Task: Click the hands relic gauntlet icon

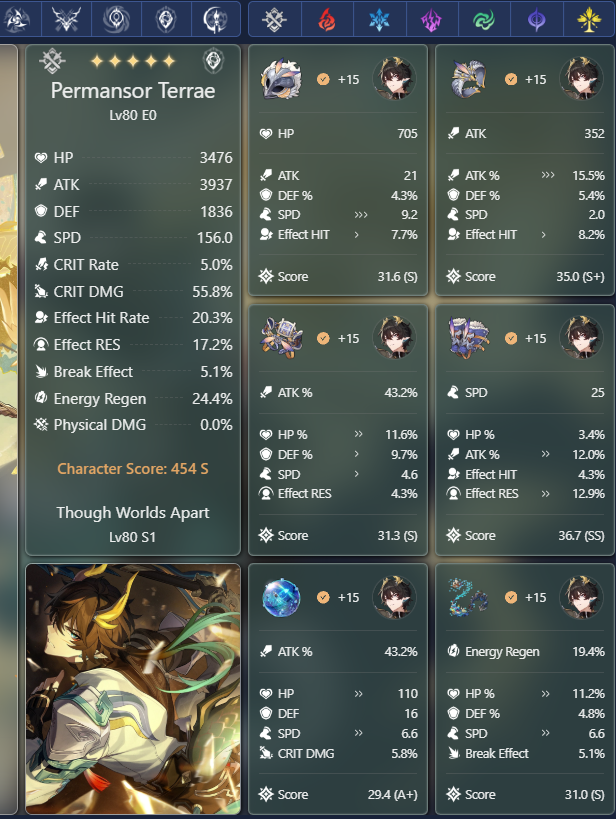Action: click(469, 79)
